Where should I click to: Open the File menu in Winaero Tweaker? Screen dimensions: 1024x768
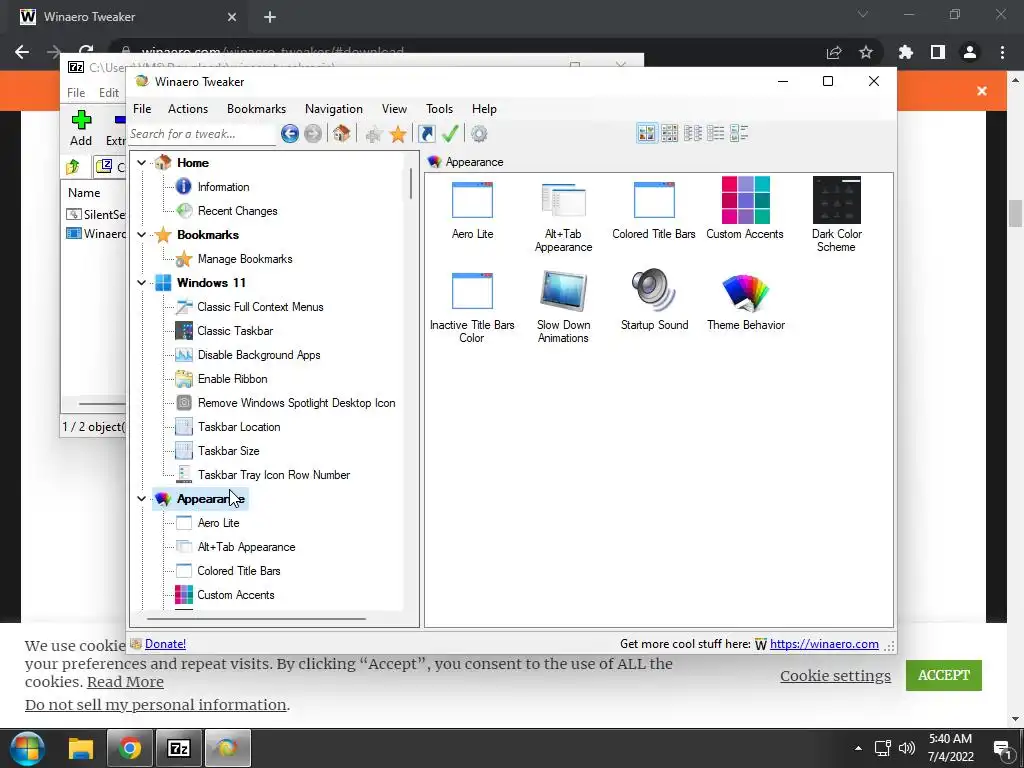click(x=142, y=109)
